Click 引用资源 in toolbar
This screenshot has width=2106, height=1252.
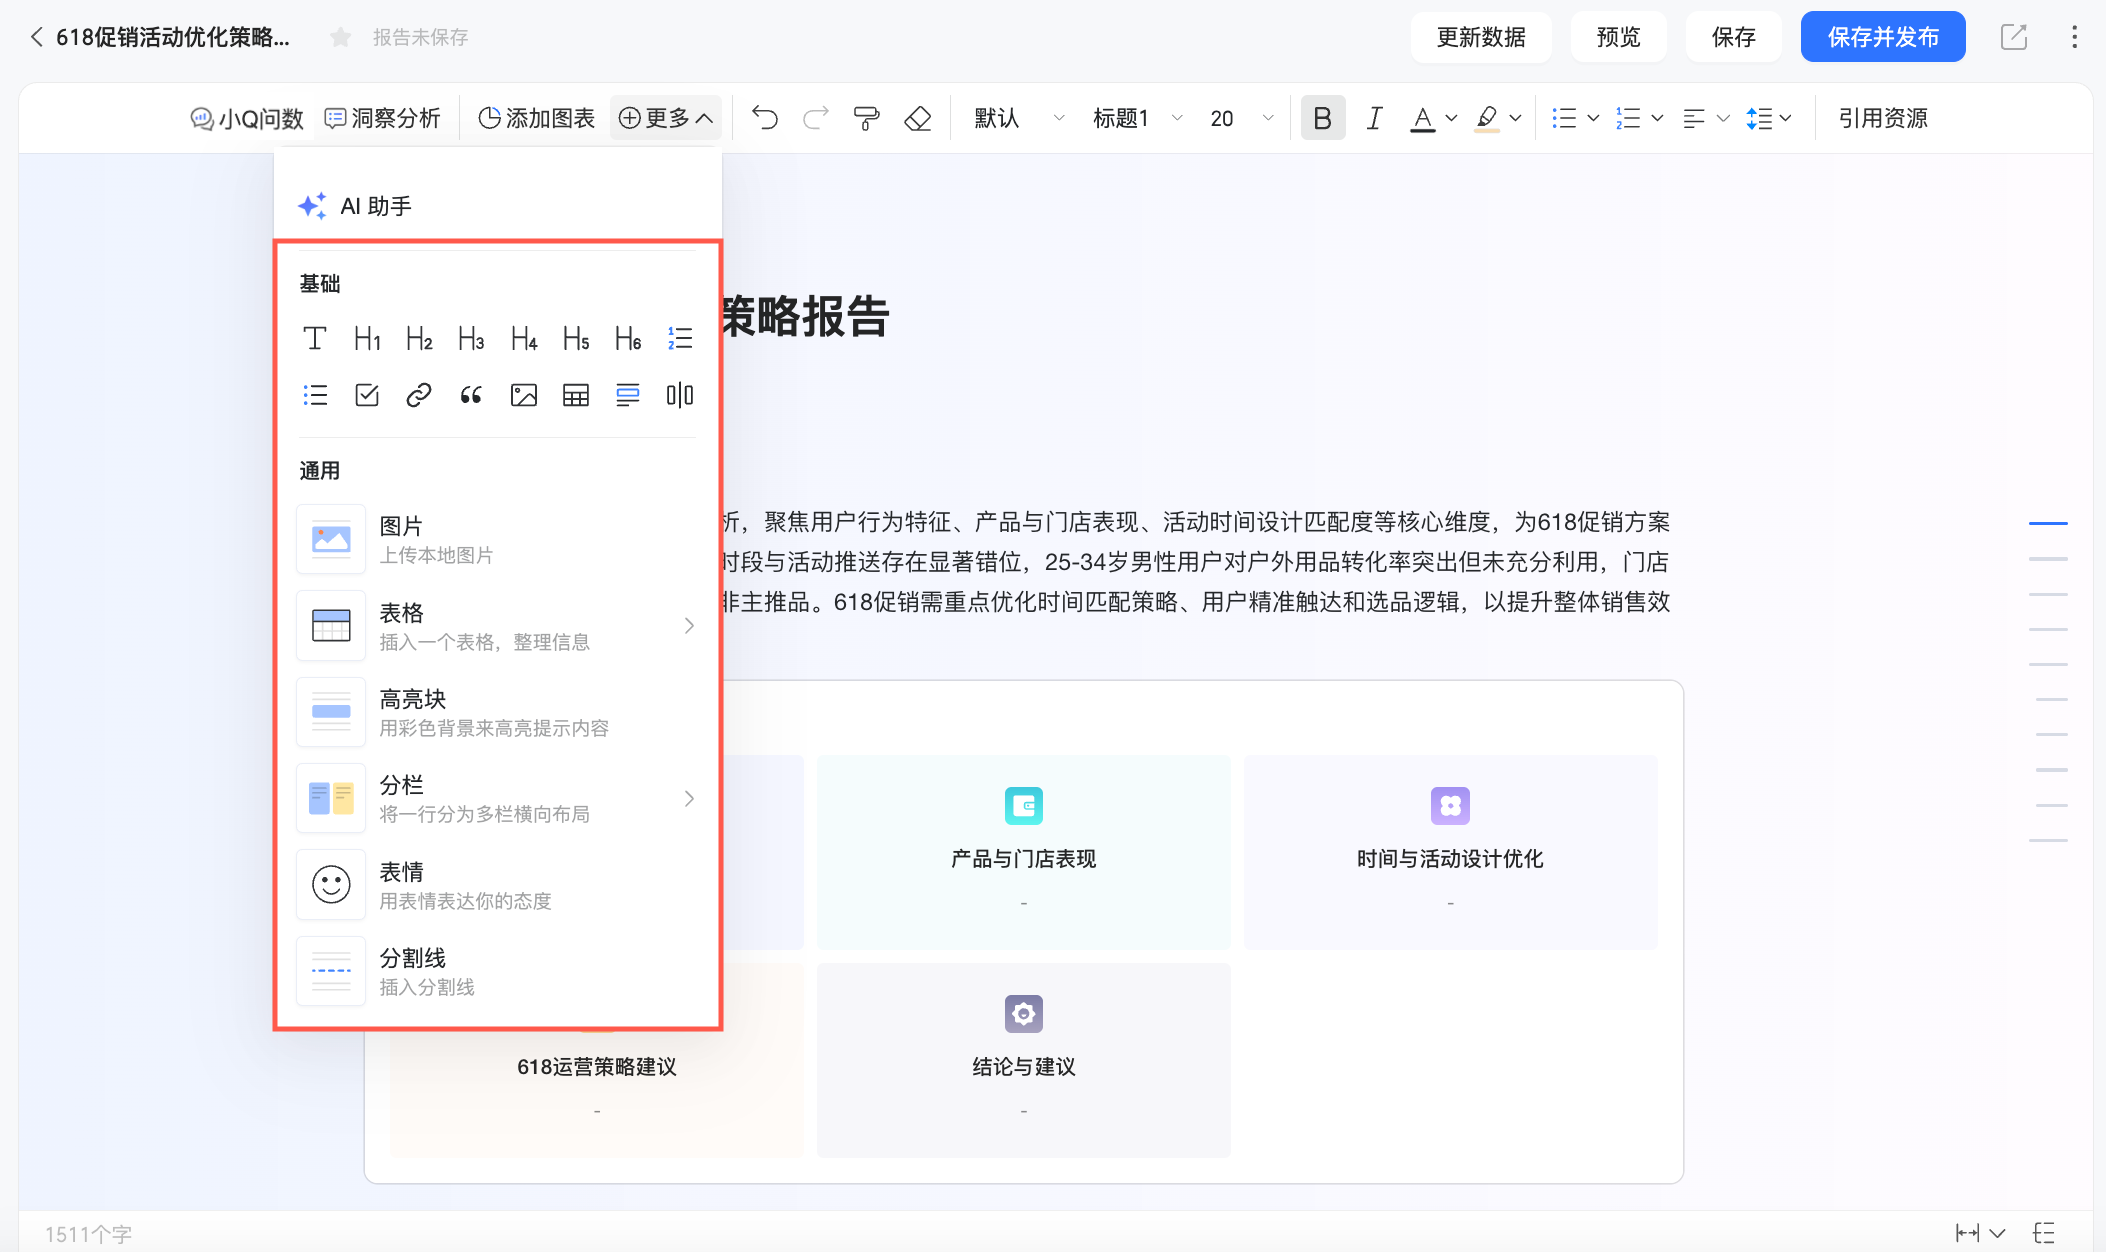pyautogui.click(x=1883, y=118)
